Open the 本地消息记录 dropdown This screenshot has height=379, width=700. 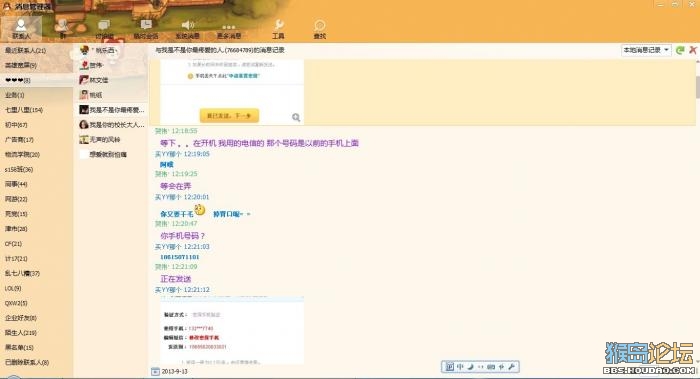646,50
